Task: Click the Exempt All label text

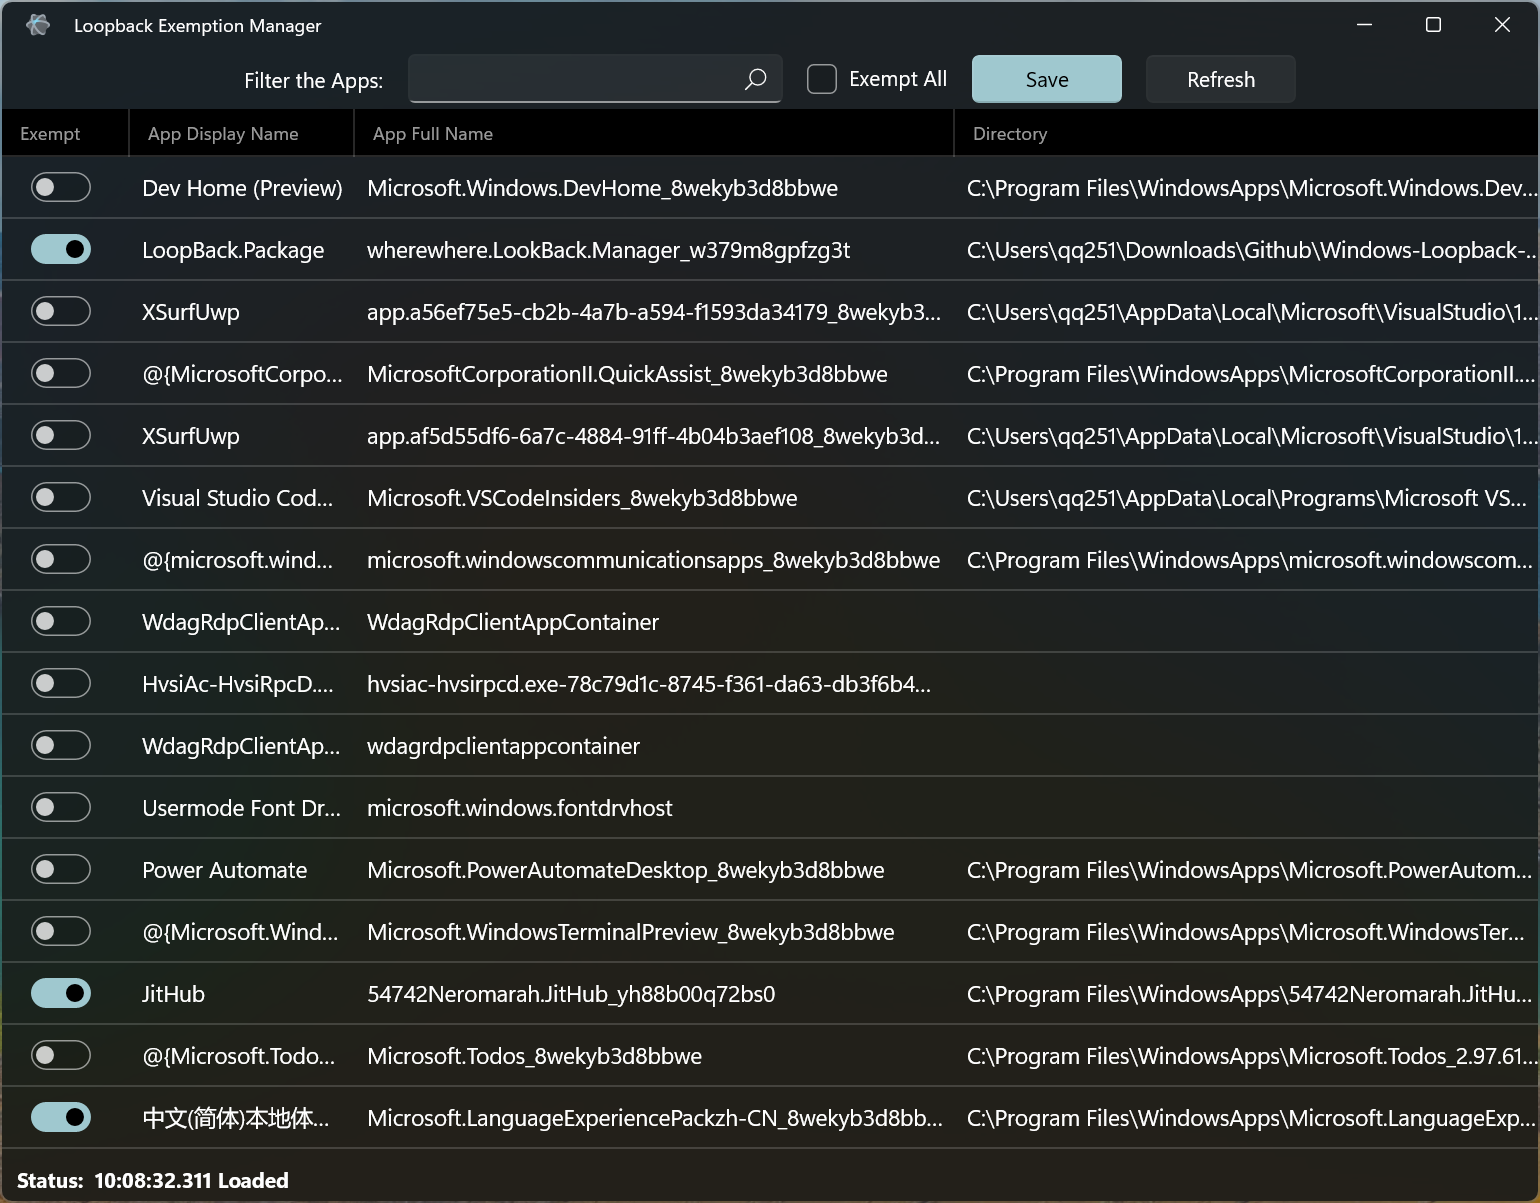Action: (898, 79)
